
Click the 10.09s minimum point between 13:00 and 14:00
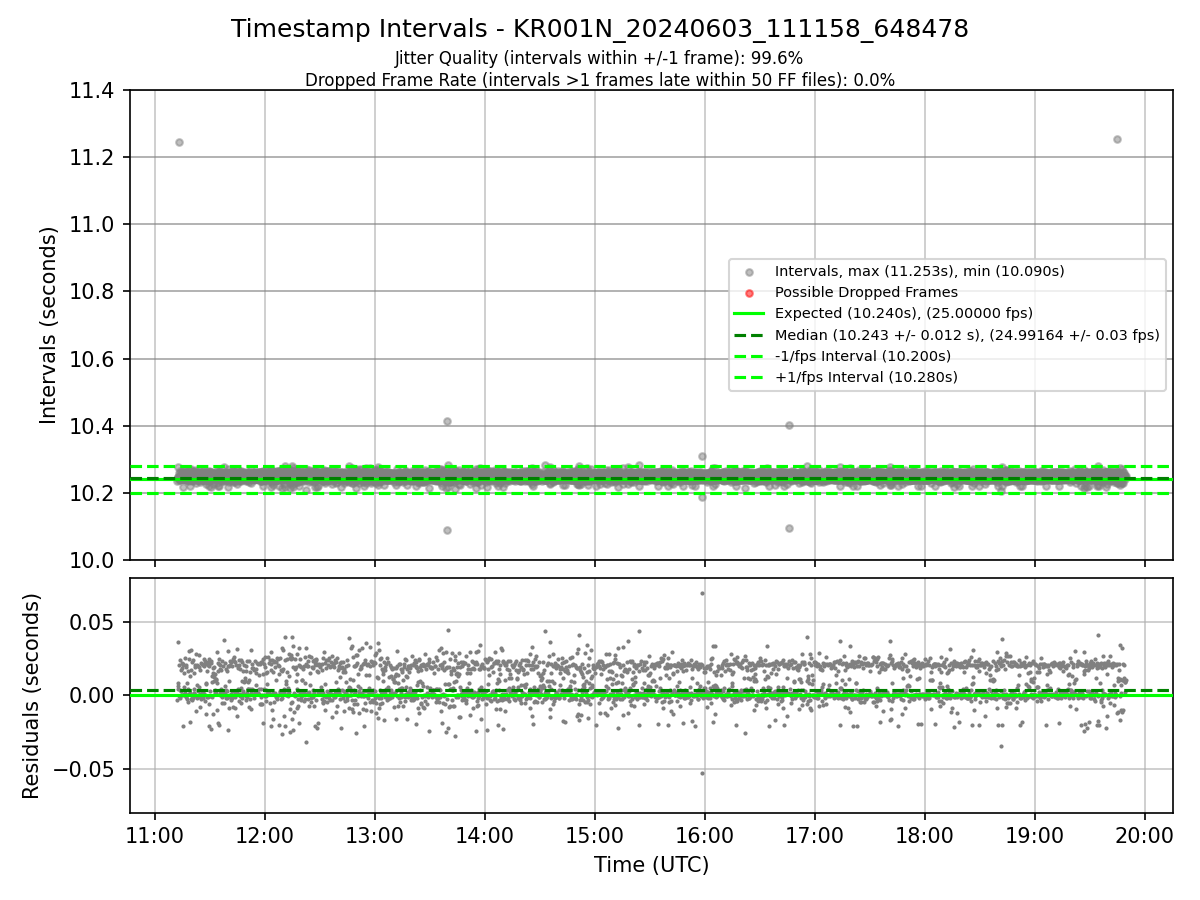coord(447,530)
